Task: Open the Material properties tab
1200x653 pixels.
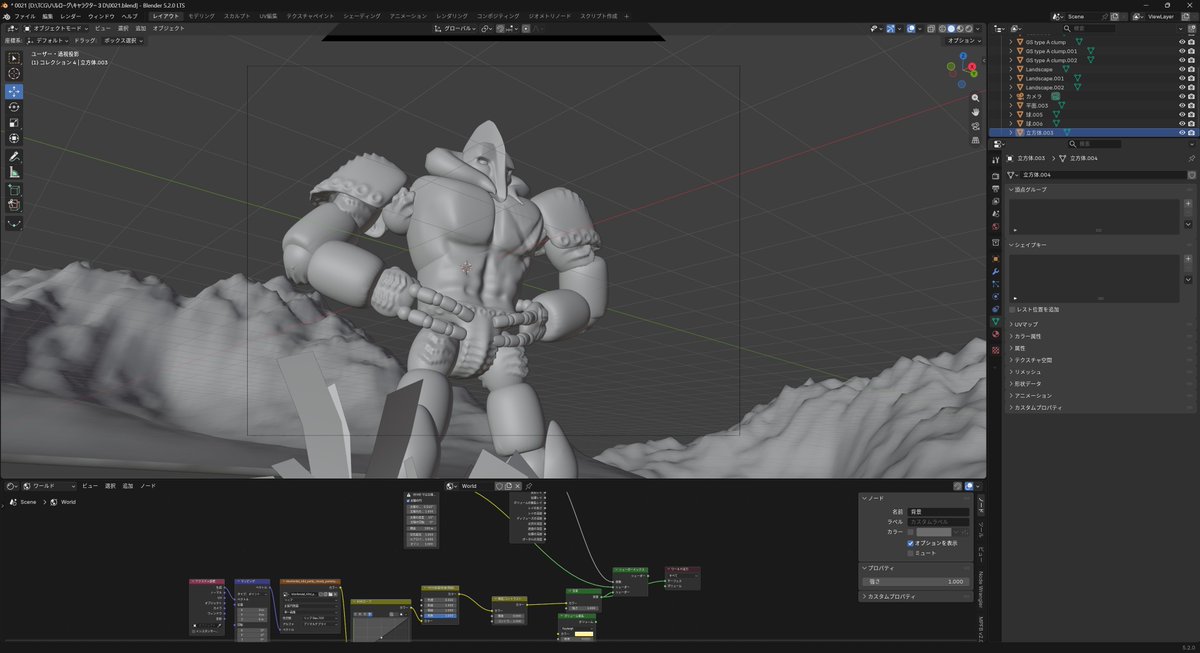Action: point(996,336)
